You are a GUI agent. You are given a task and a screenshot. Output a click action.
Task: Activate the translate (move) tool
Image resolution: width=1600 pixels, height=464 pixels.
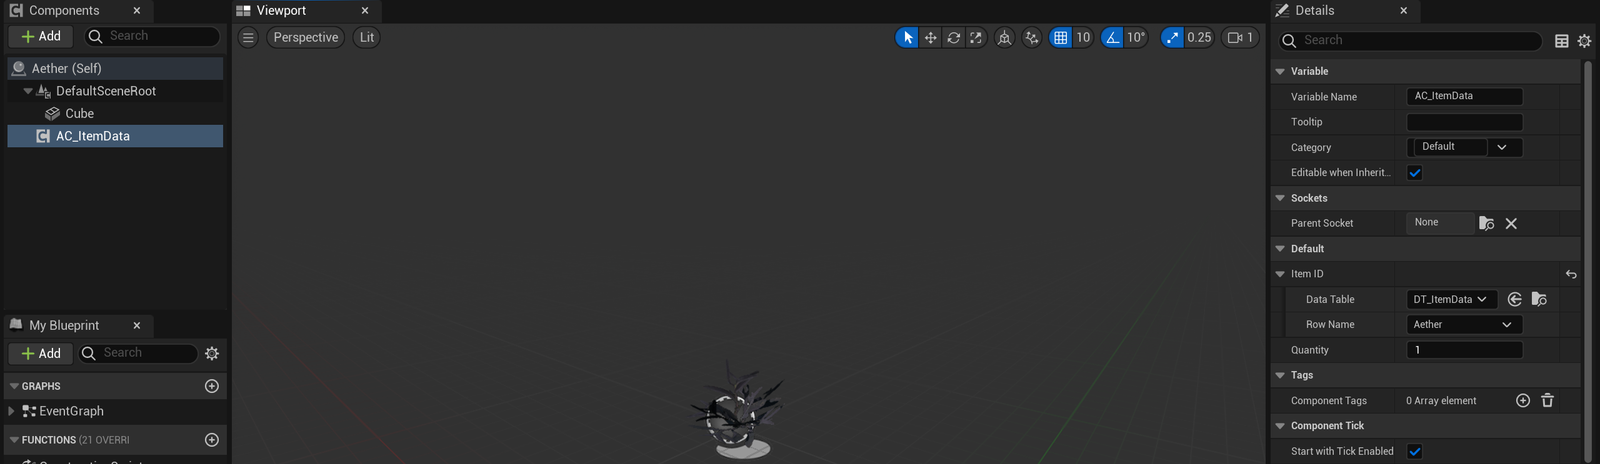tap(930, 38)
